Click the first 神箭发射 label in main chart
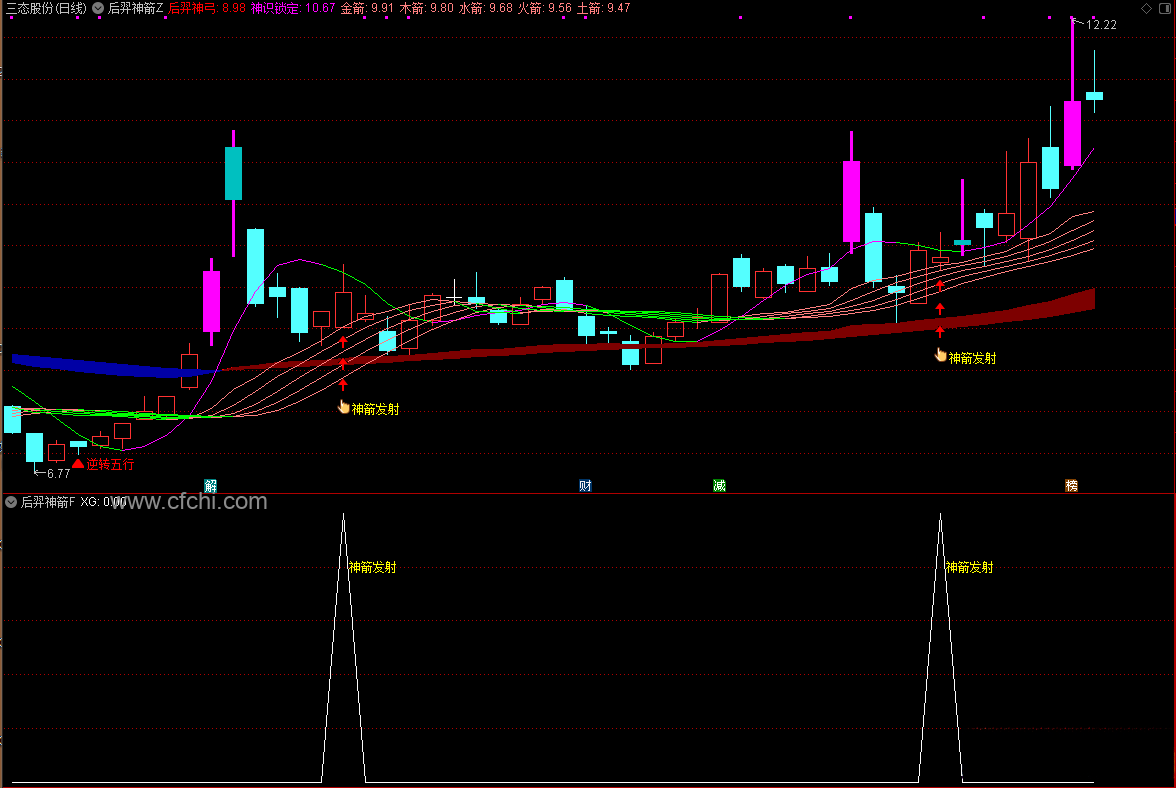The image size is (1176, 788). pyautogui.click(x=375, y=409)
